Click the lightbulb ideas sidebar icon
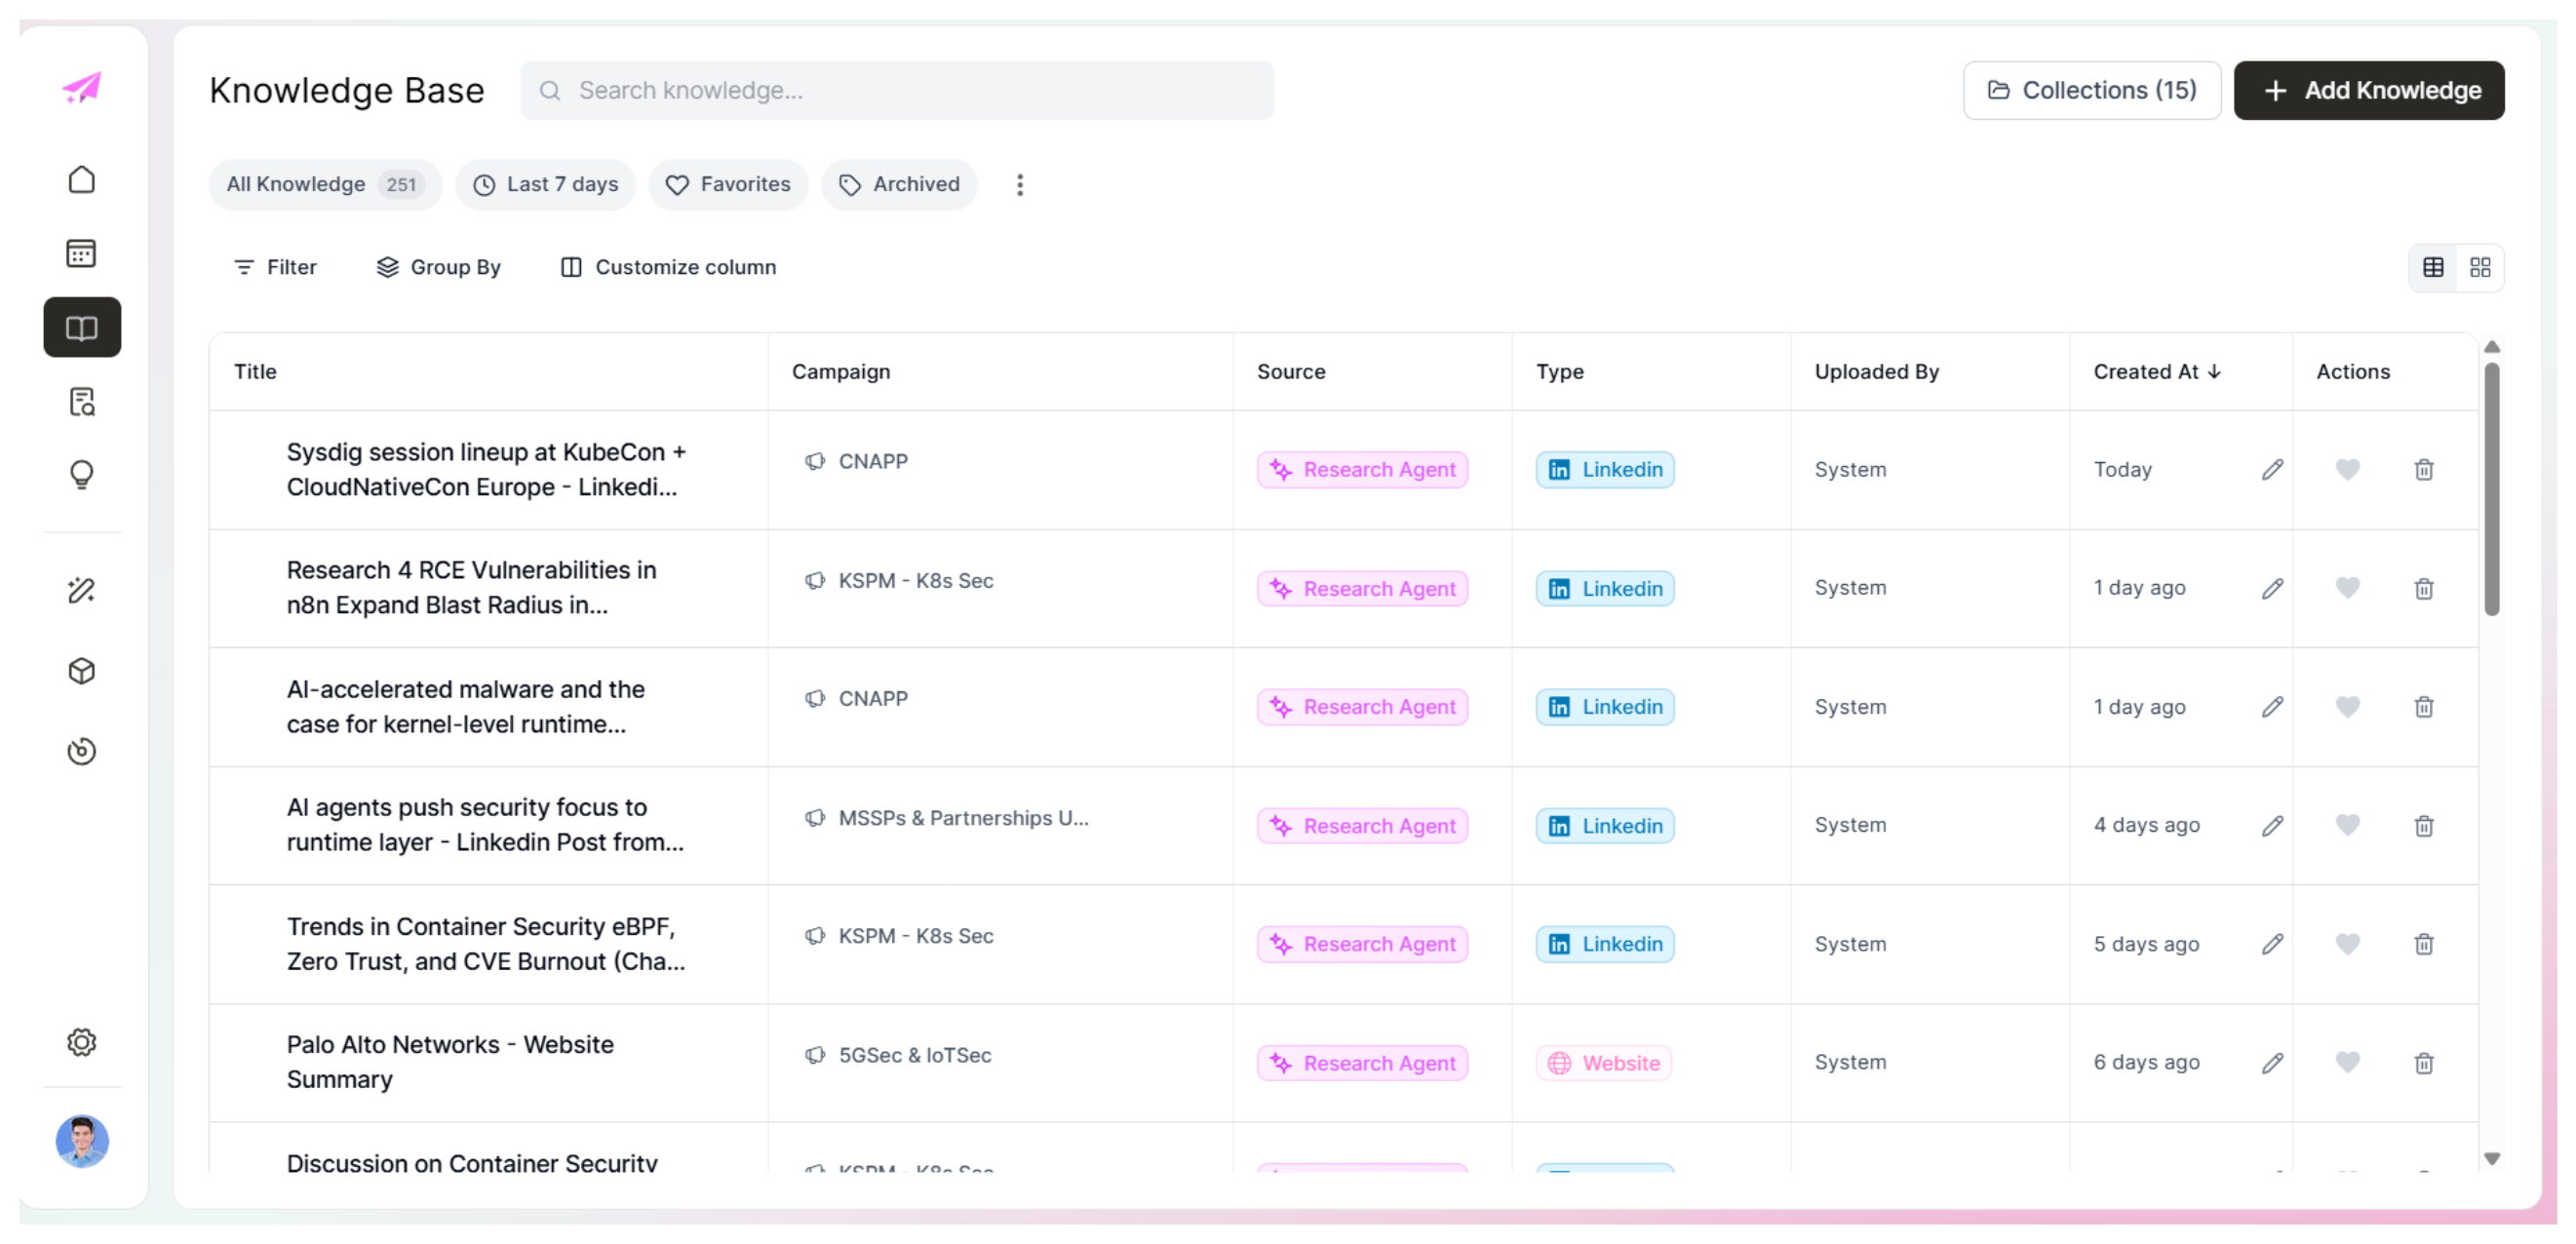 point(82,474)
